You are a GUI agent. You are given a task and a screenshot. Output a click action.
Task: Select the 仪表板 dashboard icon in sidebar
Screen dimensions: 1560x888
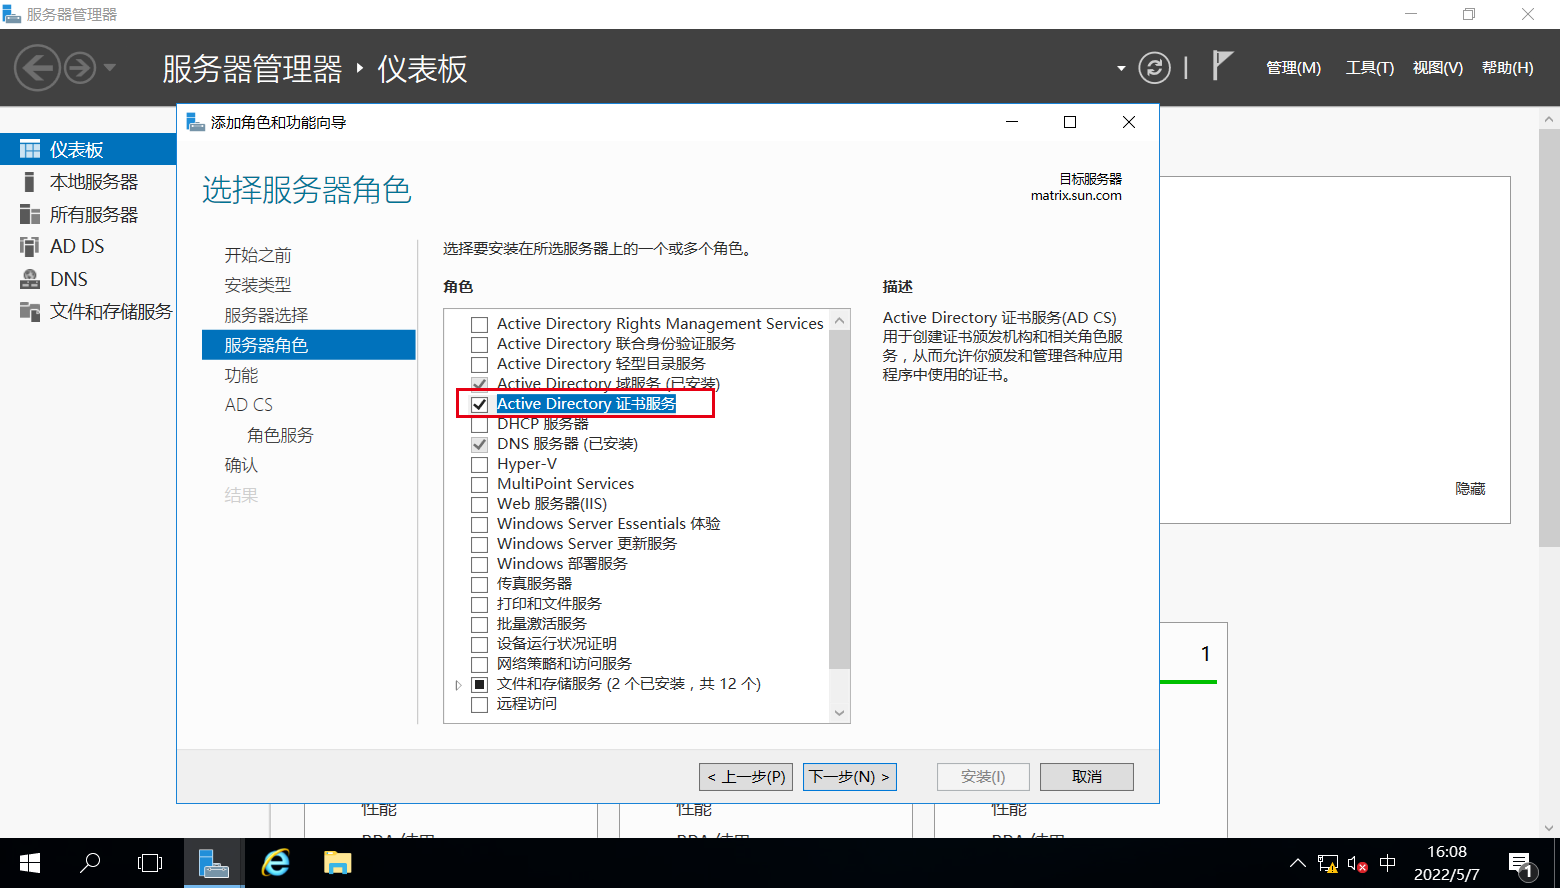coord(30,149)
